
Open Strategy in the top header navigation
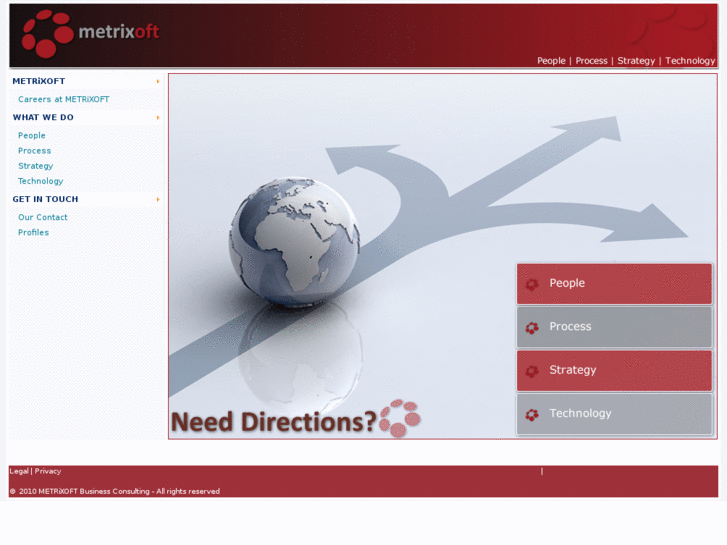pos(636,61)
